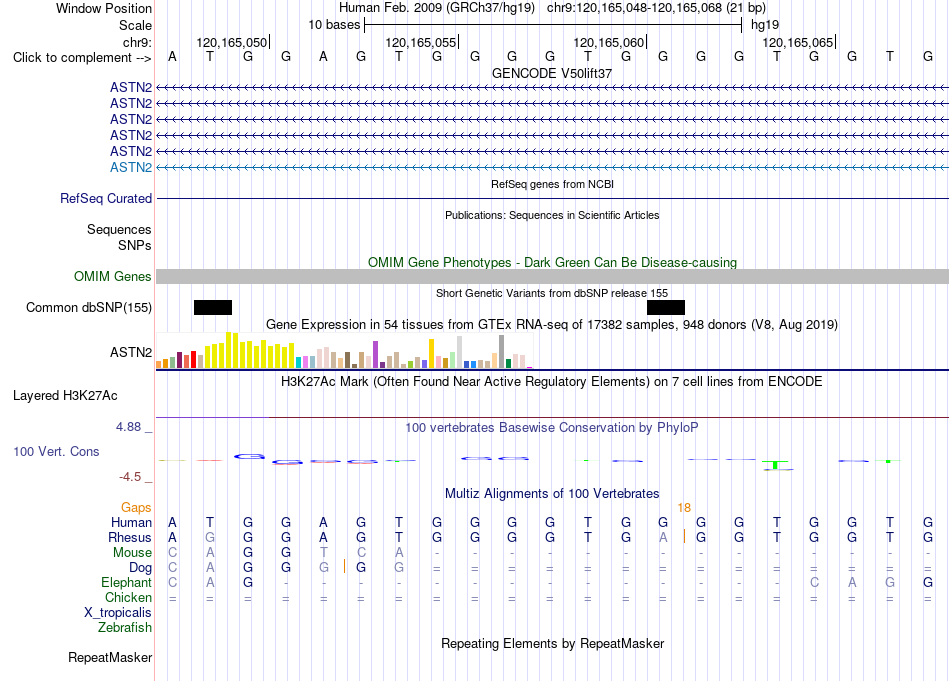Open the 'GENCODE V50lift37' track title
950x681 pixels.
click(552, 73)
